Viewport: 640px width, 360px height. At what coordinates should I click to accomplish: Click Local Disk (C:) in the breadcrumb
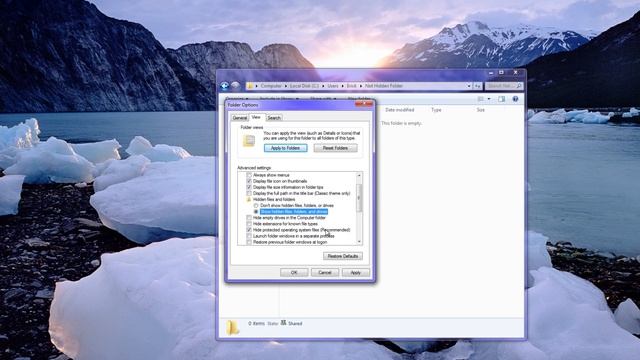304,86
